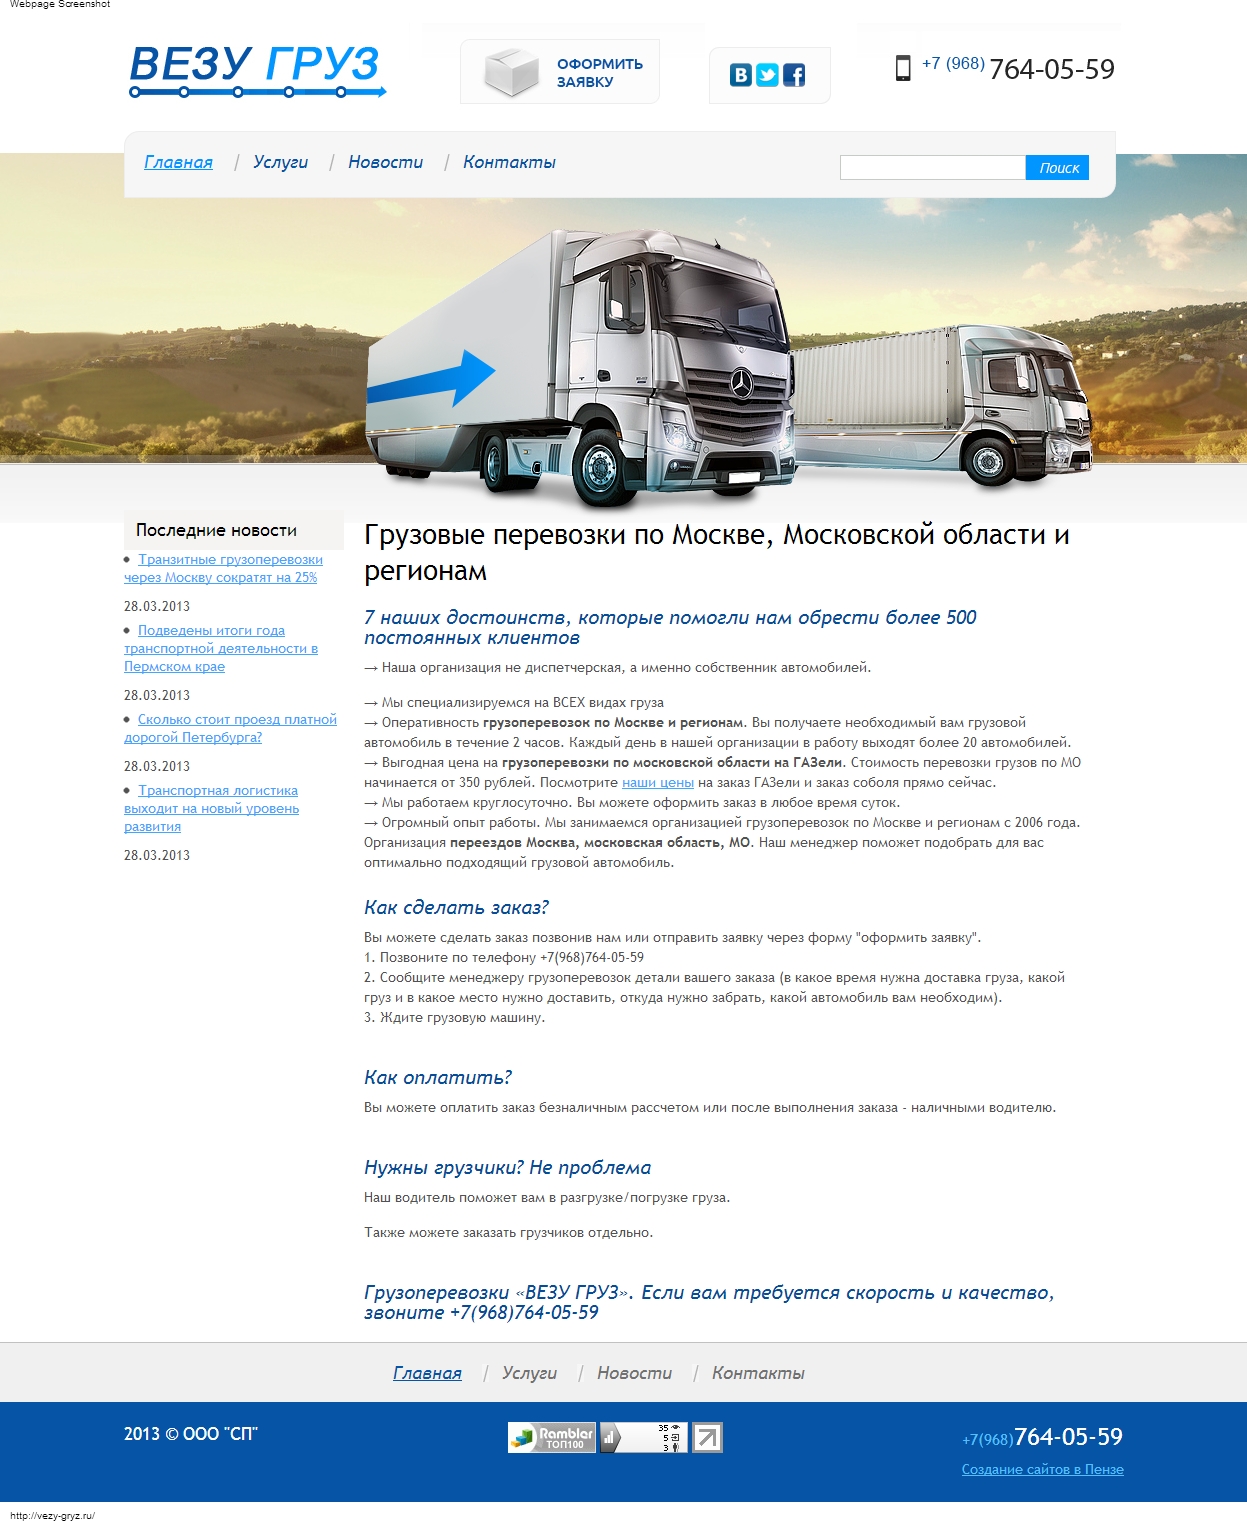Click the footer phone number 764-05-59
This screenshot has height=1522, width=1247.
(x=1068, y=1437)
